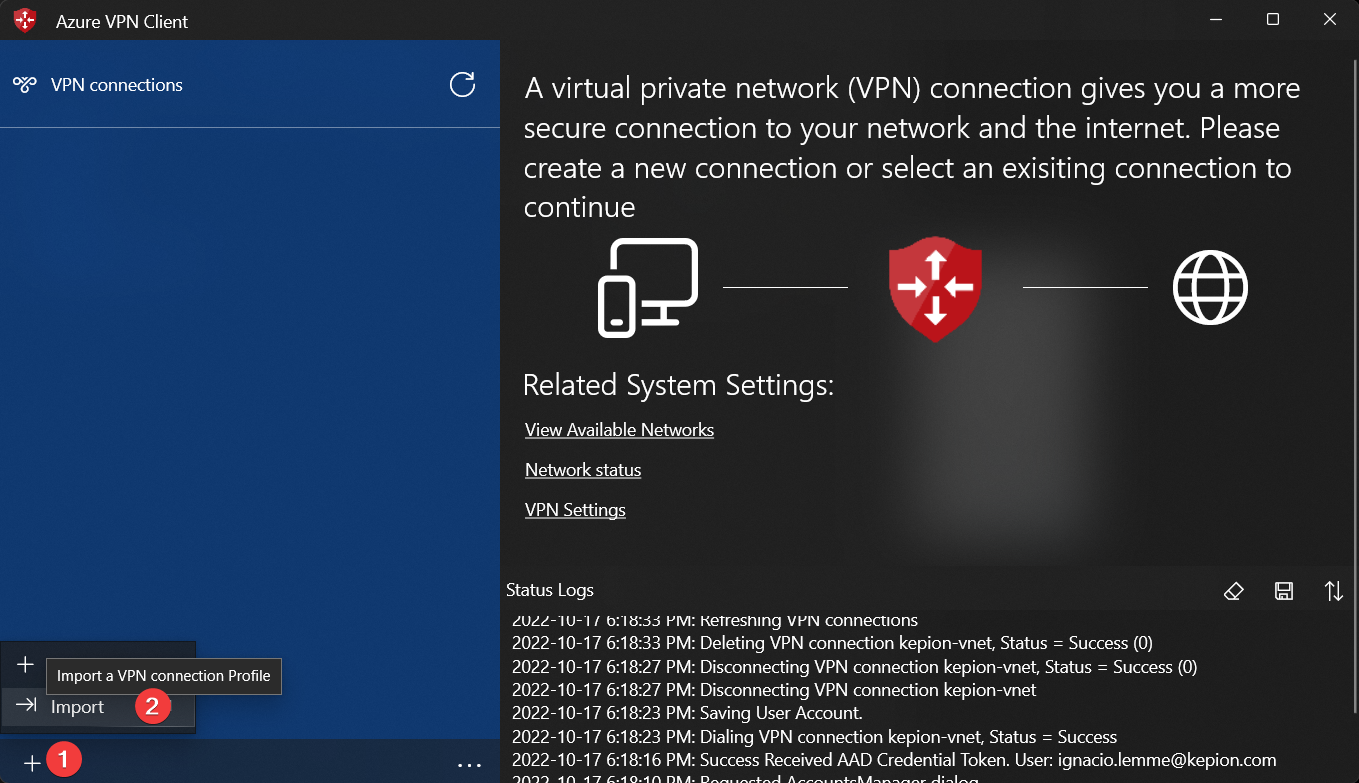This screenshot has height=783, width=1359.
Task: Click the VPN connections icon in sidebar header
Action: click(x=25, y=85)
